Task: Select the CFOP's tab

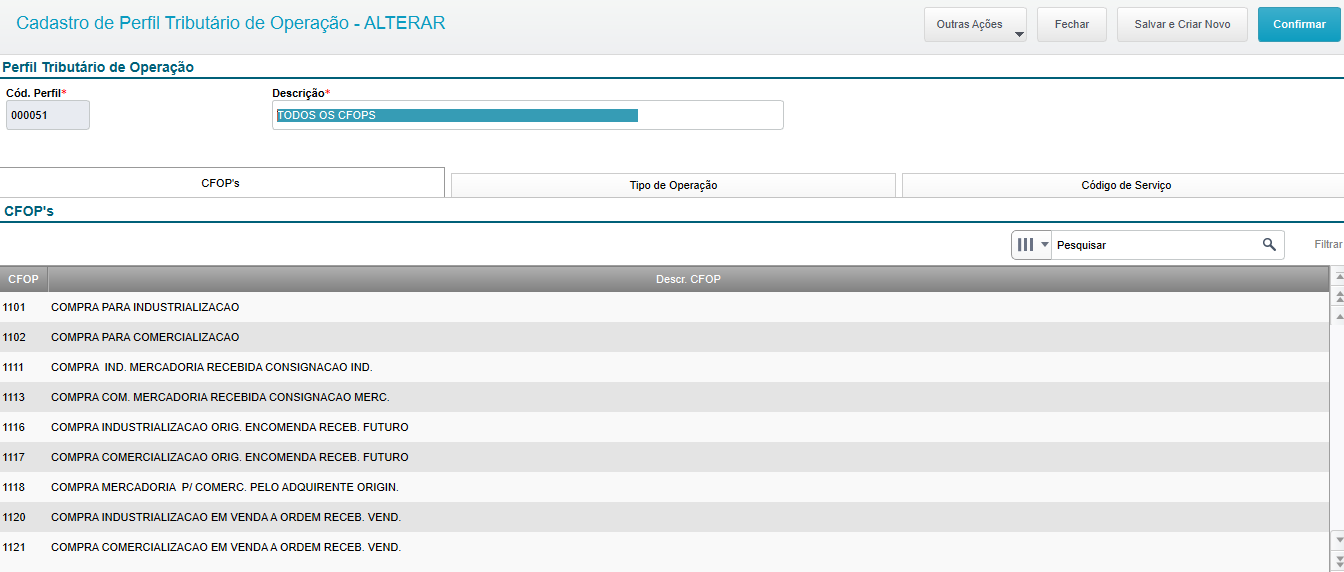Action: pyautogui.click(x=221, y=184)
